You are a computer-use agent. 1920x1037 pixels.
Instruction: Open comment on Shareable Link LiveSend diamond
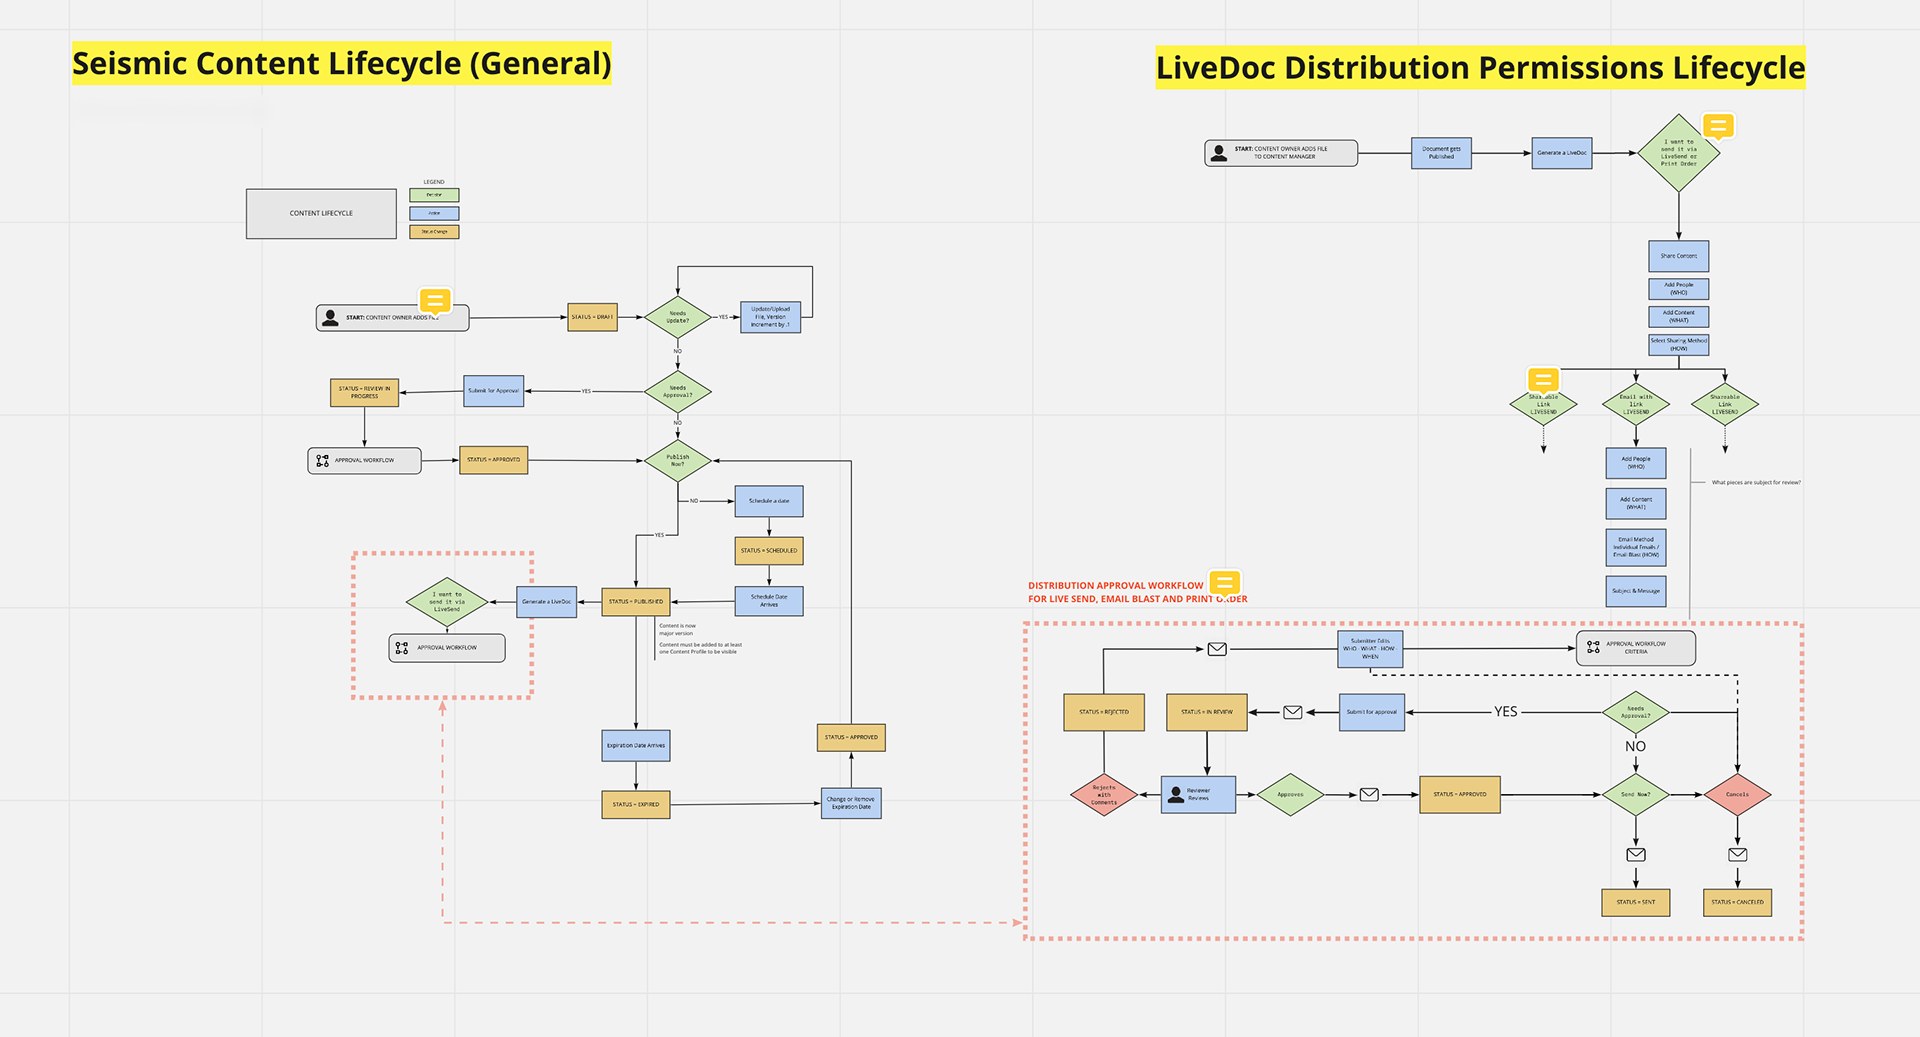(x=1543, y=380)
